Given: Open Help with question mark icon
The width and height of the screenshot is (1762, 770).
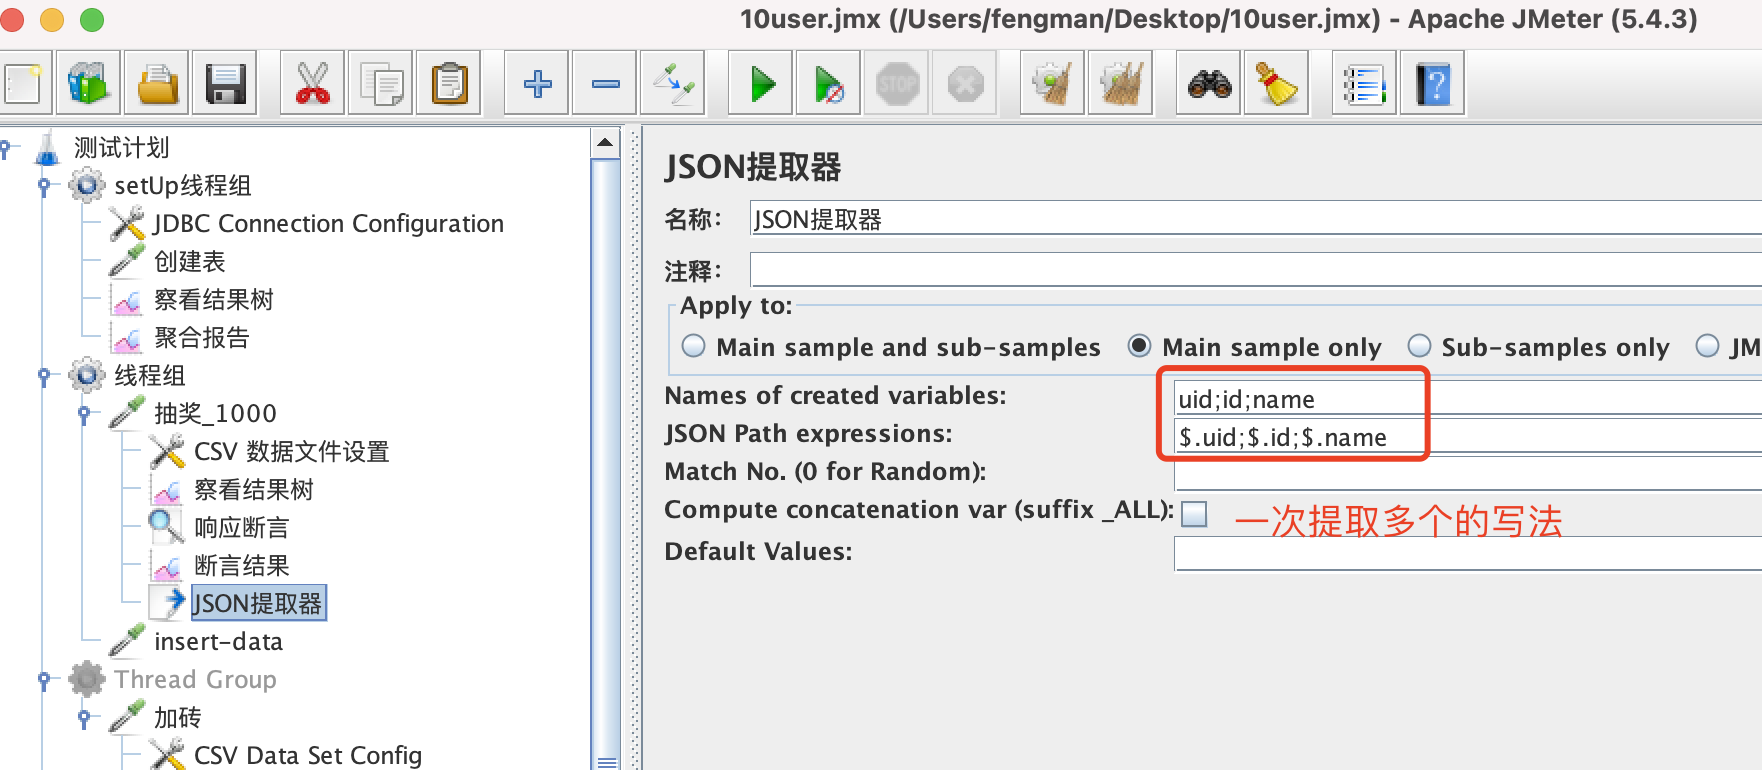Looking at the screenshot, I should (x=1433, y=84).
